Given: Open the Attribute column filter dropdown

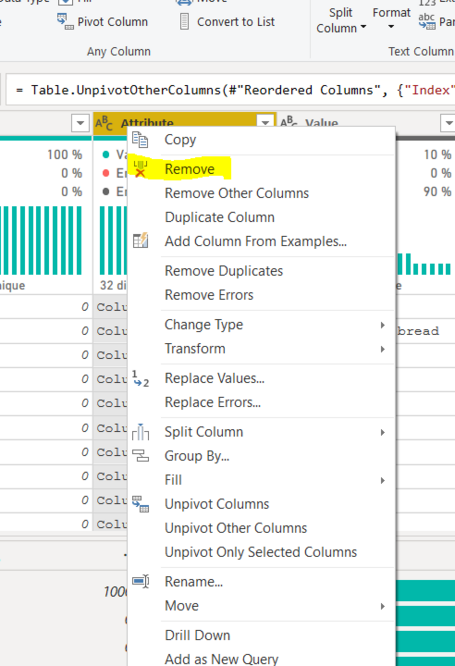Looking at the screenshot, I should (x=266, y=123).
